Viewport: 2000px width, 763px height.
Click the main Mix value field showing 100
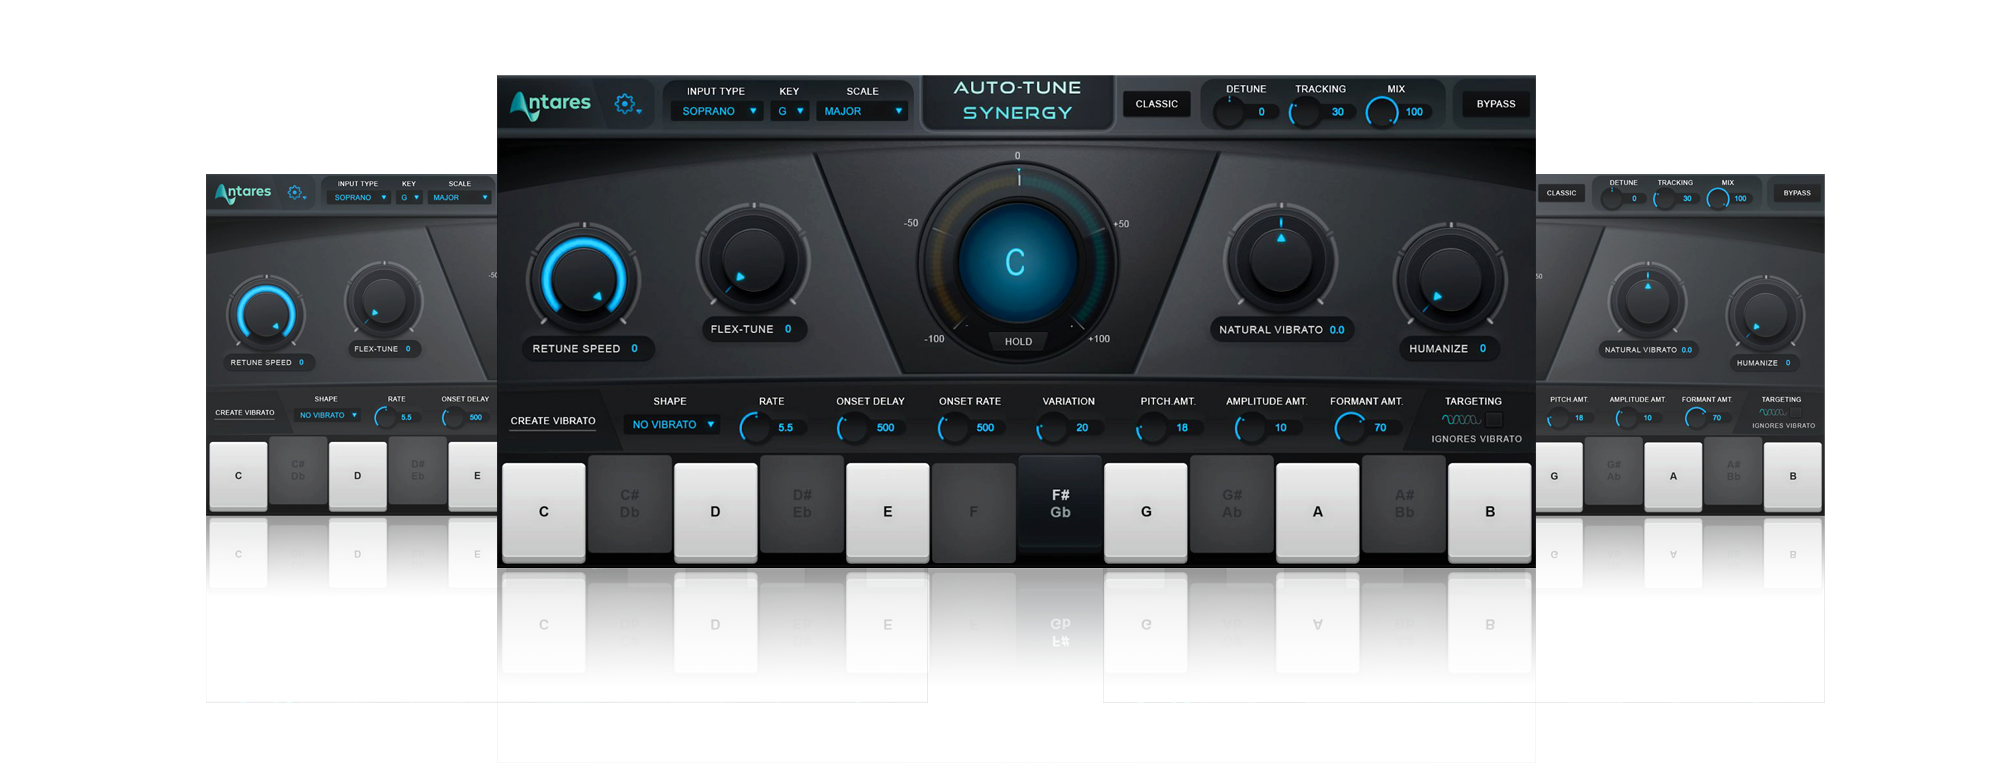coord(1413,112)
